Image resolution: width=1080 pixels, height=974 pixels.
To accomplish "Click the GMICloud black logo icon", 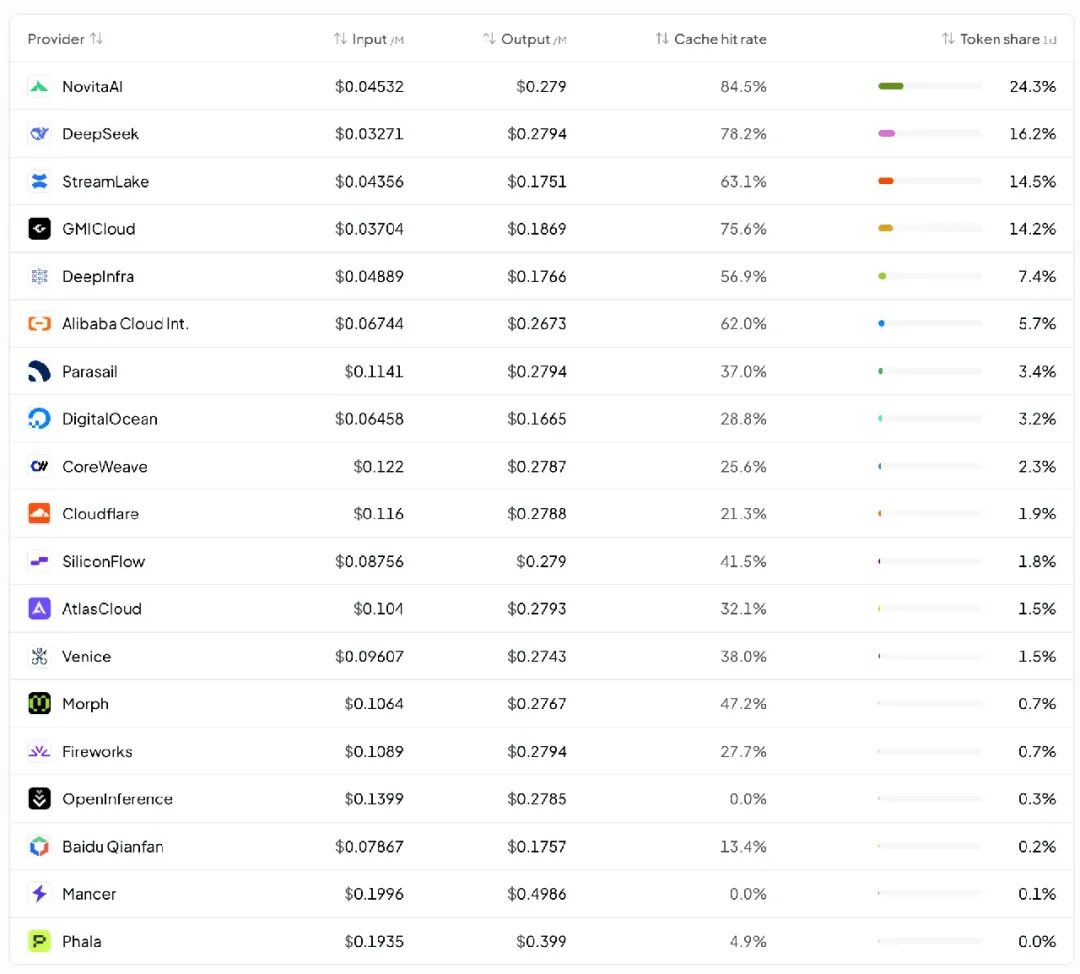I will 39,229.
